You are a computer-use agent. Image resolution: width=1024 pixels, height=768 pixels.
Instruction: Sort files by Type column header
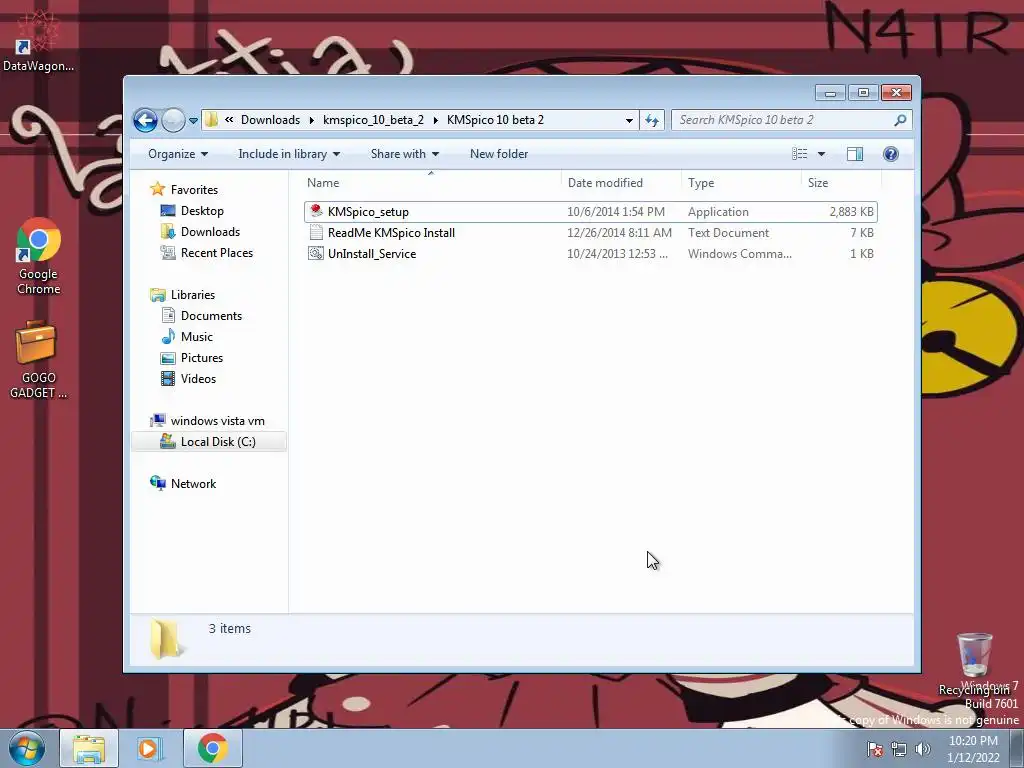741,183
